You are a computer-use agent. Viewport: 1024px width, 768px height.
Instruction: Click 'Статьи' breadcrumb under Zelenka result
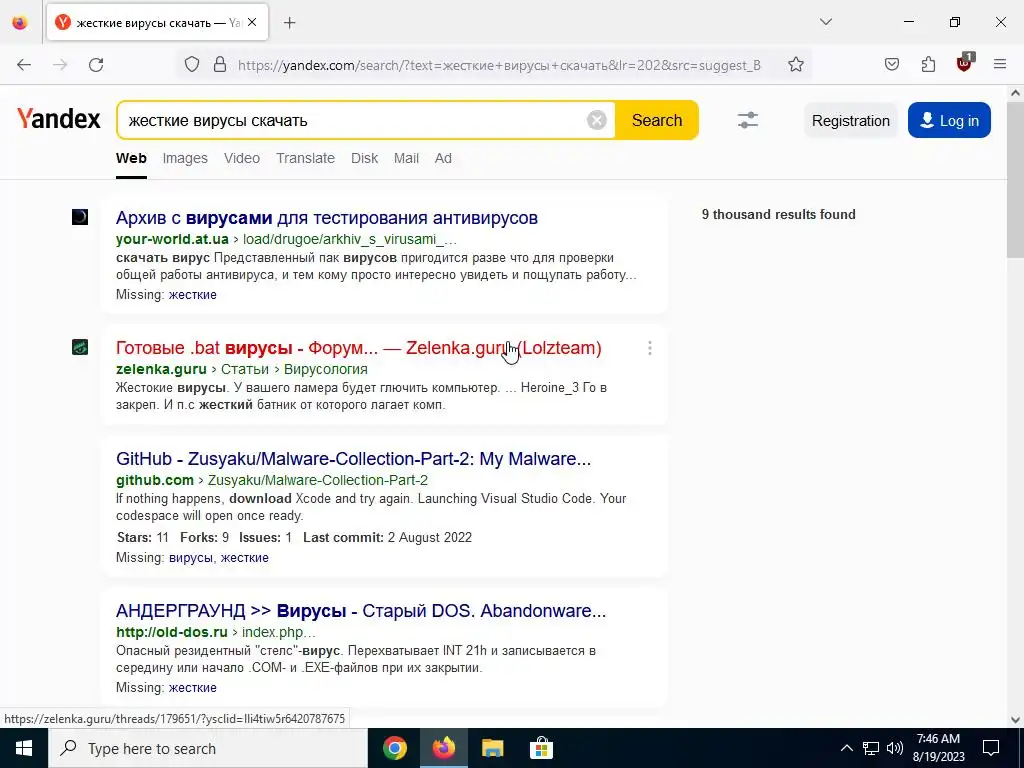pos(247,369)
